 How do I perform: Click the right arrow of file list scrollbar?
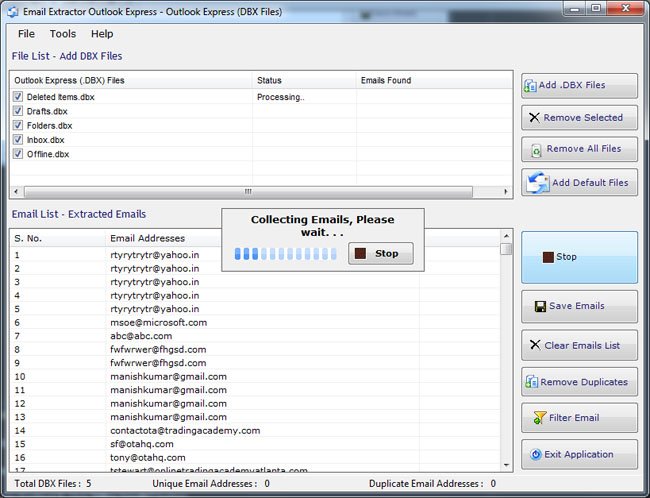coord(505,192)
